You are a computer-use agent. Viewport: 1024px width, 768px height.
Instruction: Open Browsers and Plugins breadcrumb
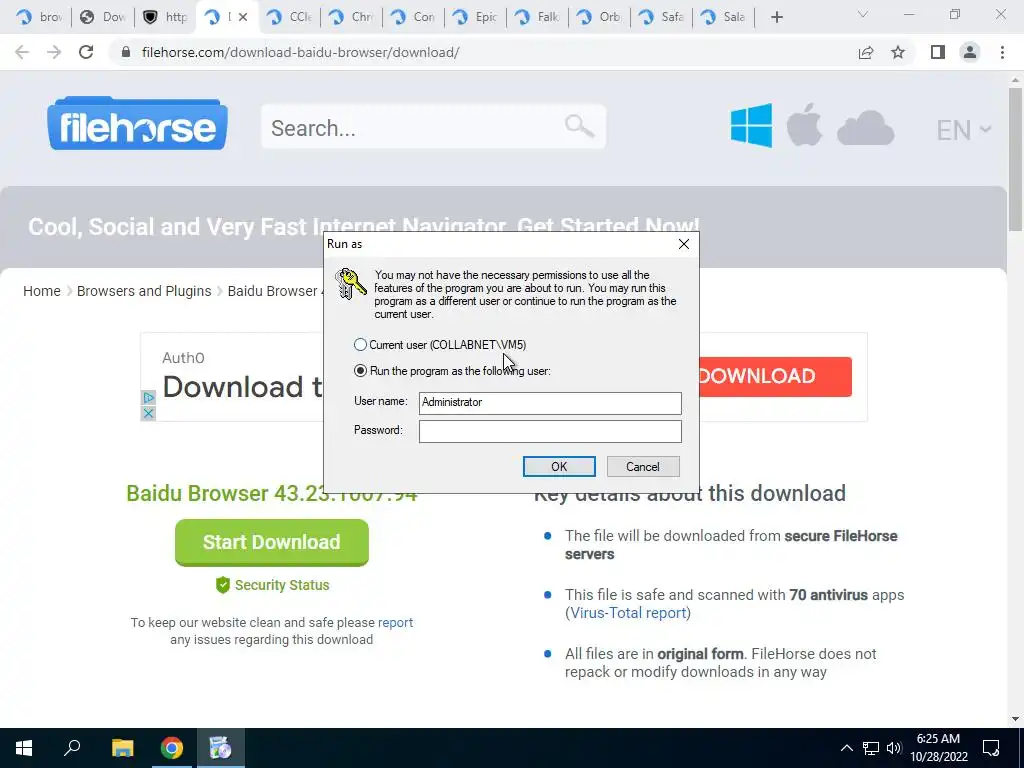pos(144,291)
